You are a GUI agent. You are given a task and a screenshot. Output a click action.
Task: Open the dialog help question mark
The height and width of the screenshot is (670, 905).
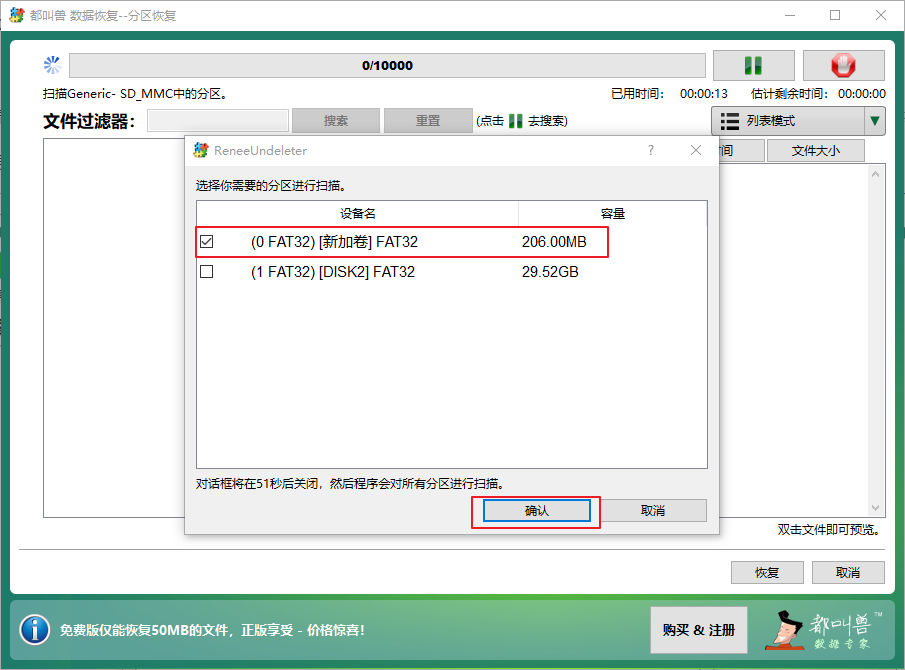click(x=651, y=150)
